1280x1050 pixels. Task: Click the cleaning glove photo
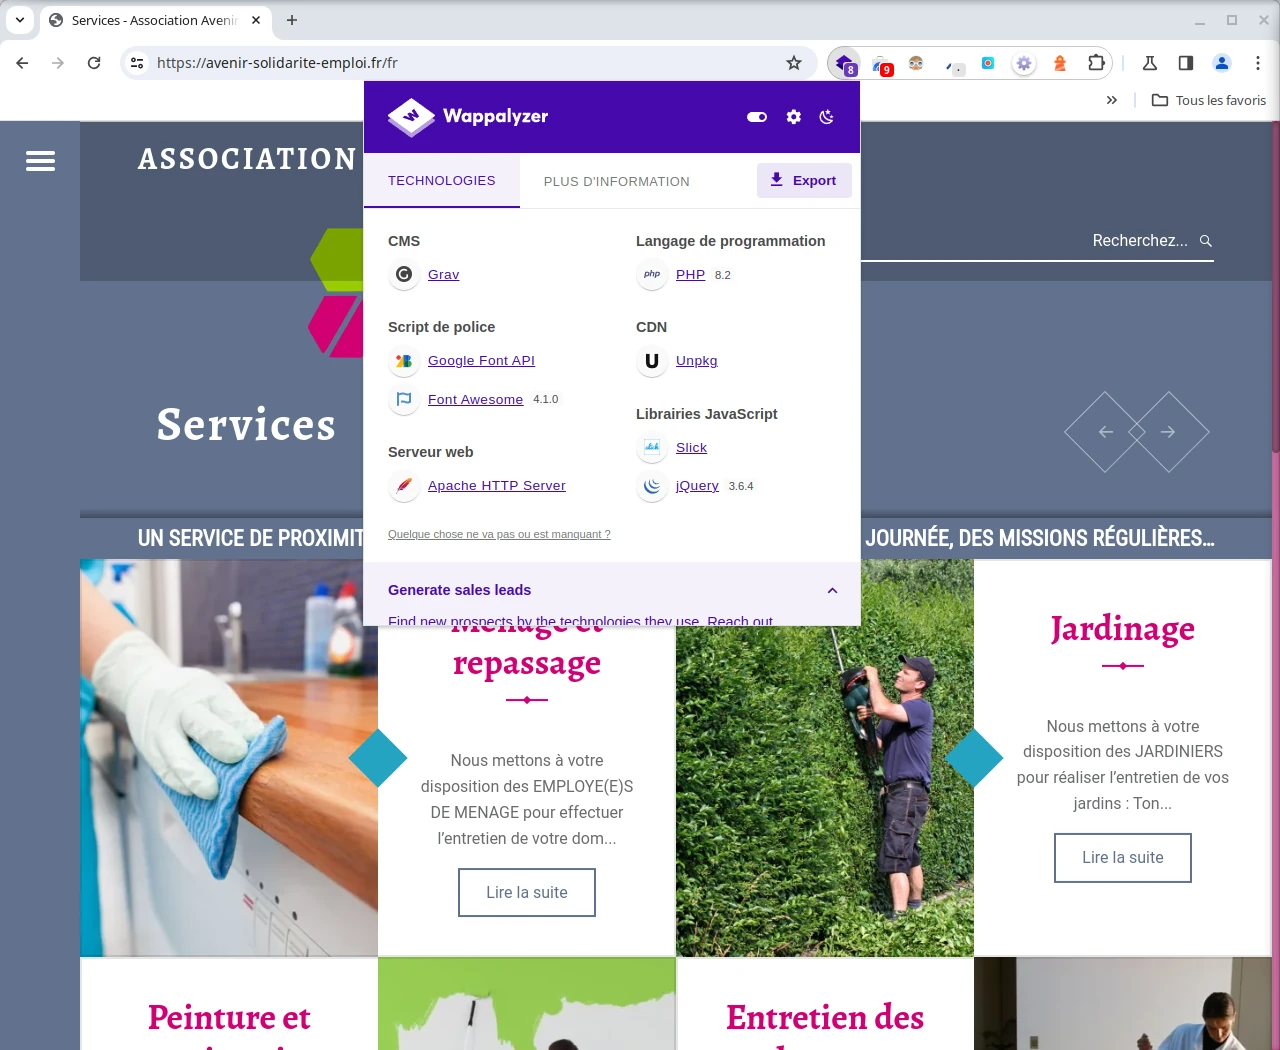pos(229,758)
